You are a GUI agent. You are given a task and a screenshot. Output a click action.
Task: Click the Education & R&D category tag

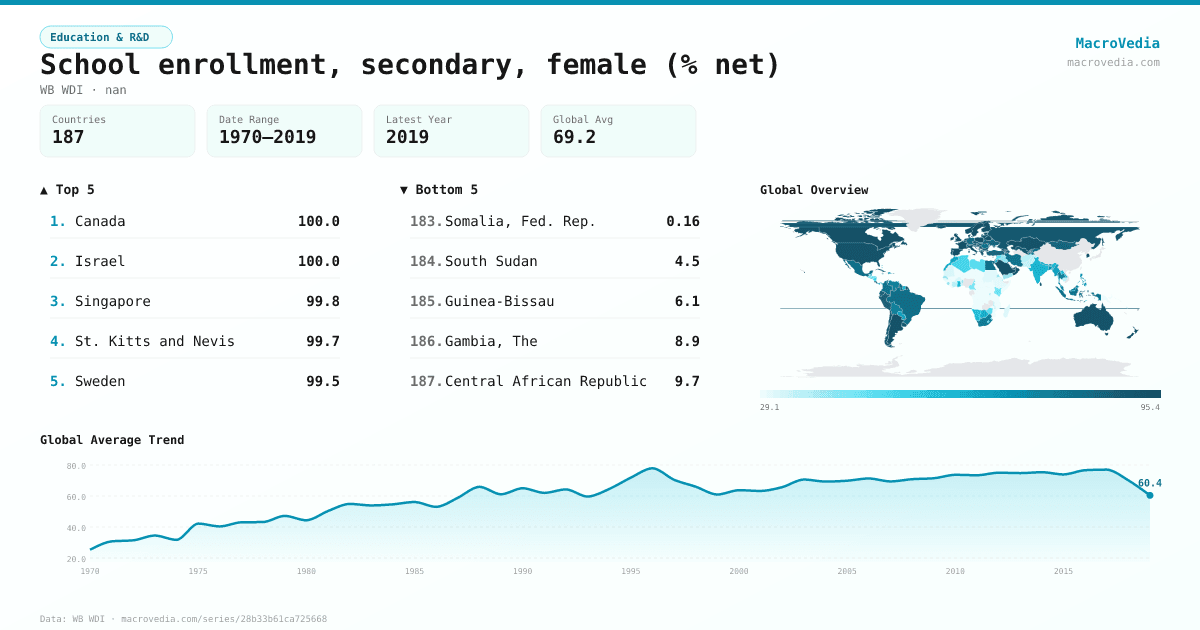point(106,37)
